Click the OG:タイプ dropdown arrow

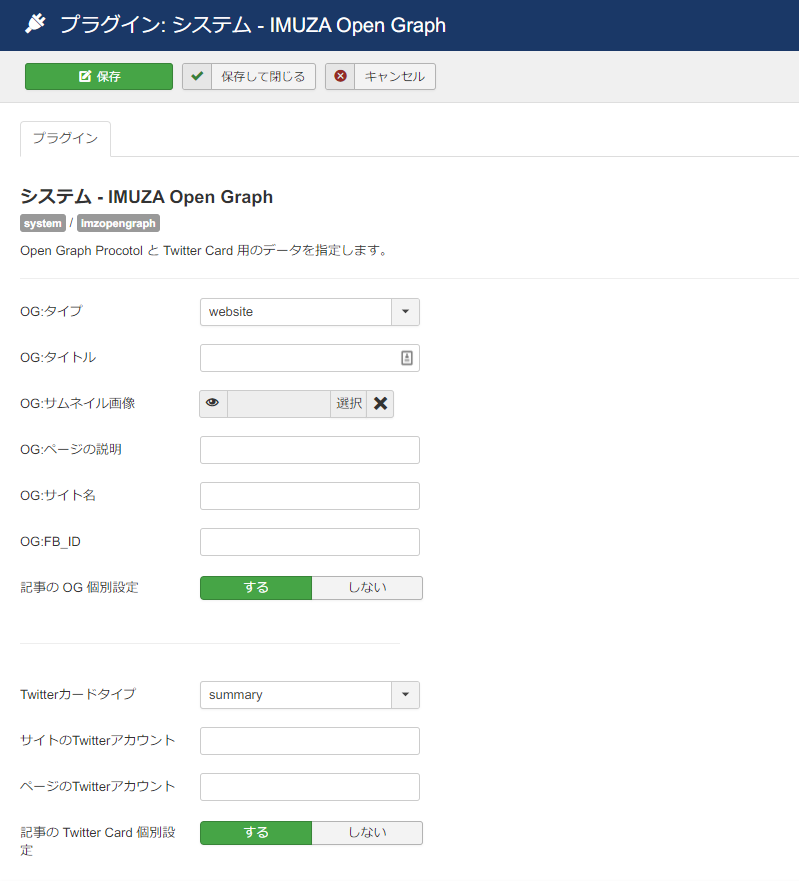click(405, 312)
